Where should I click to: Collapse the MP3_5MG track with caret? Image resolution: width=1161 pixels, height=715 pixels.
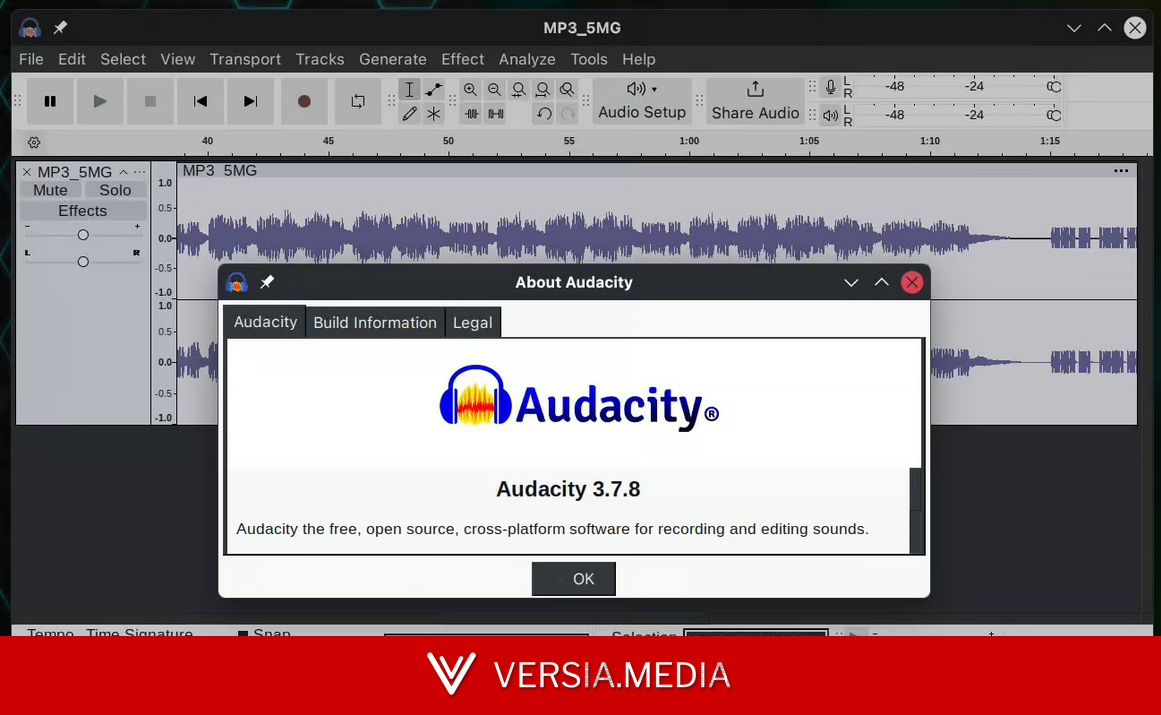[124, 172]
